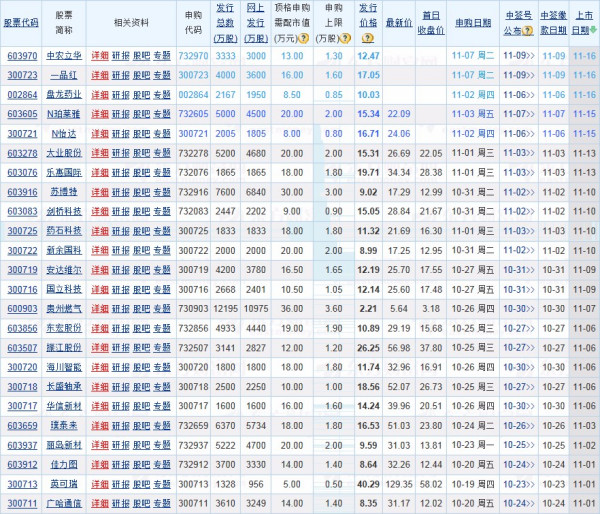Screen dimensions: 600x514
Task: Click 中签号 date 10-24 for 广哈通信
Action: click(x=516, y=503)
